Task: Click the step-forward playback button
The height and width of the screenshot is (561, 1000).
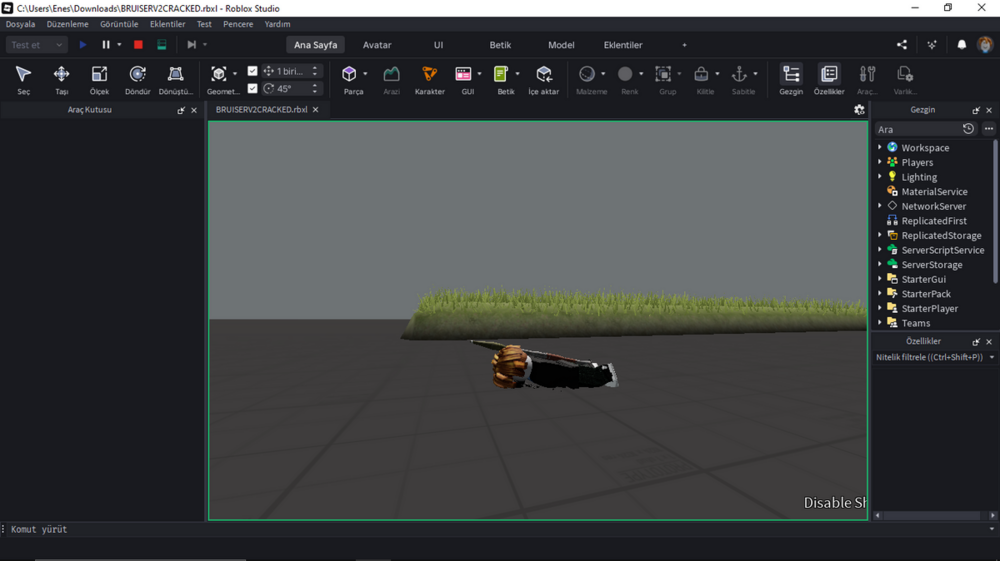Action: 191,45
